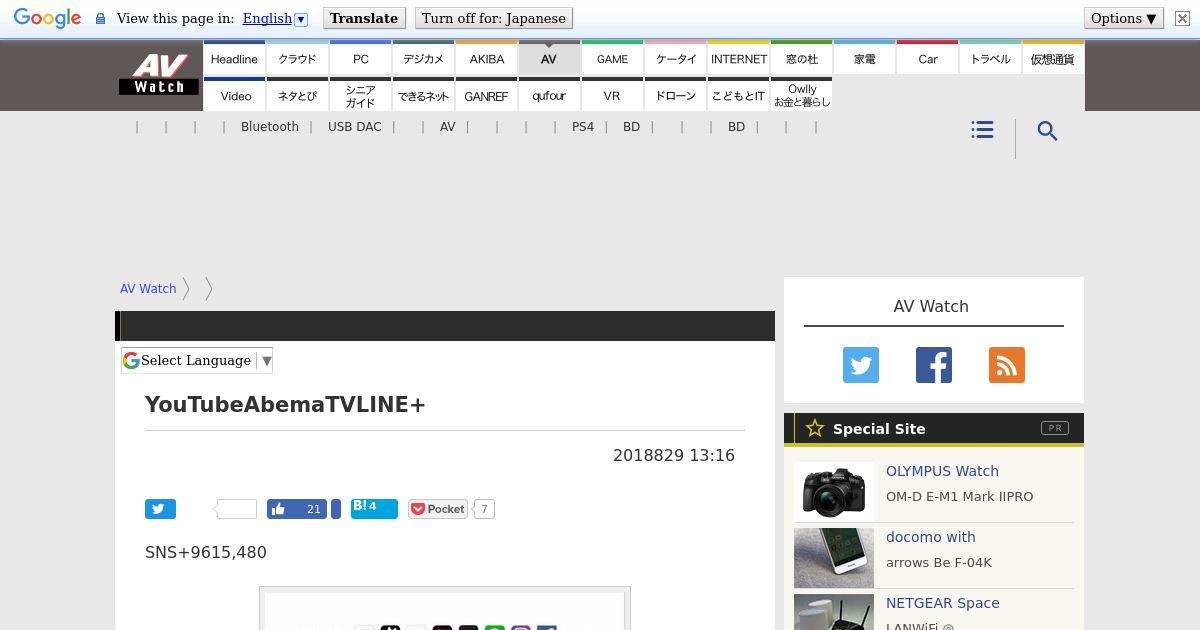This screenshot has height=630, width=1200.
Task: Open the qufour tab
Action: (549, 96)
